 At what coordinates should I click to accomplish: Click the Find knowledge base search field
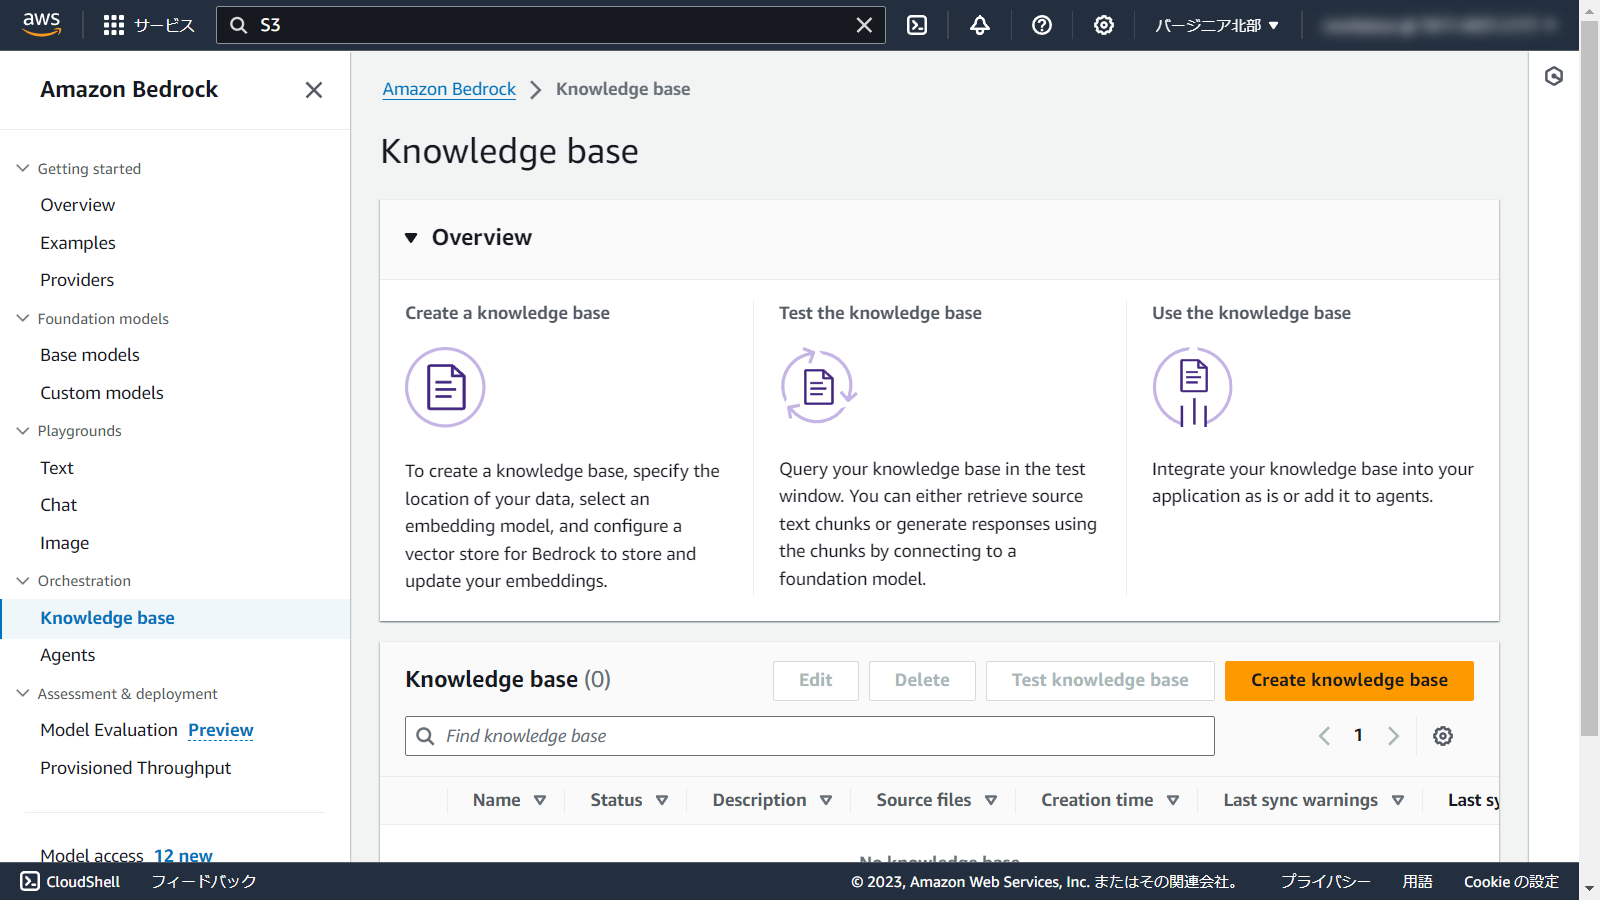(810, 736)
